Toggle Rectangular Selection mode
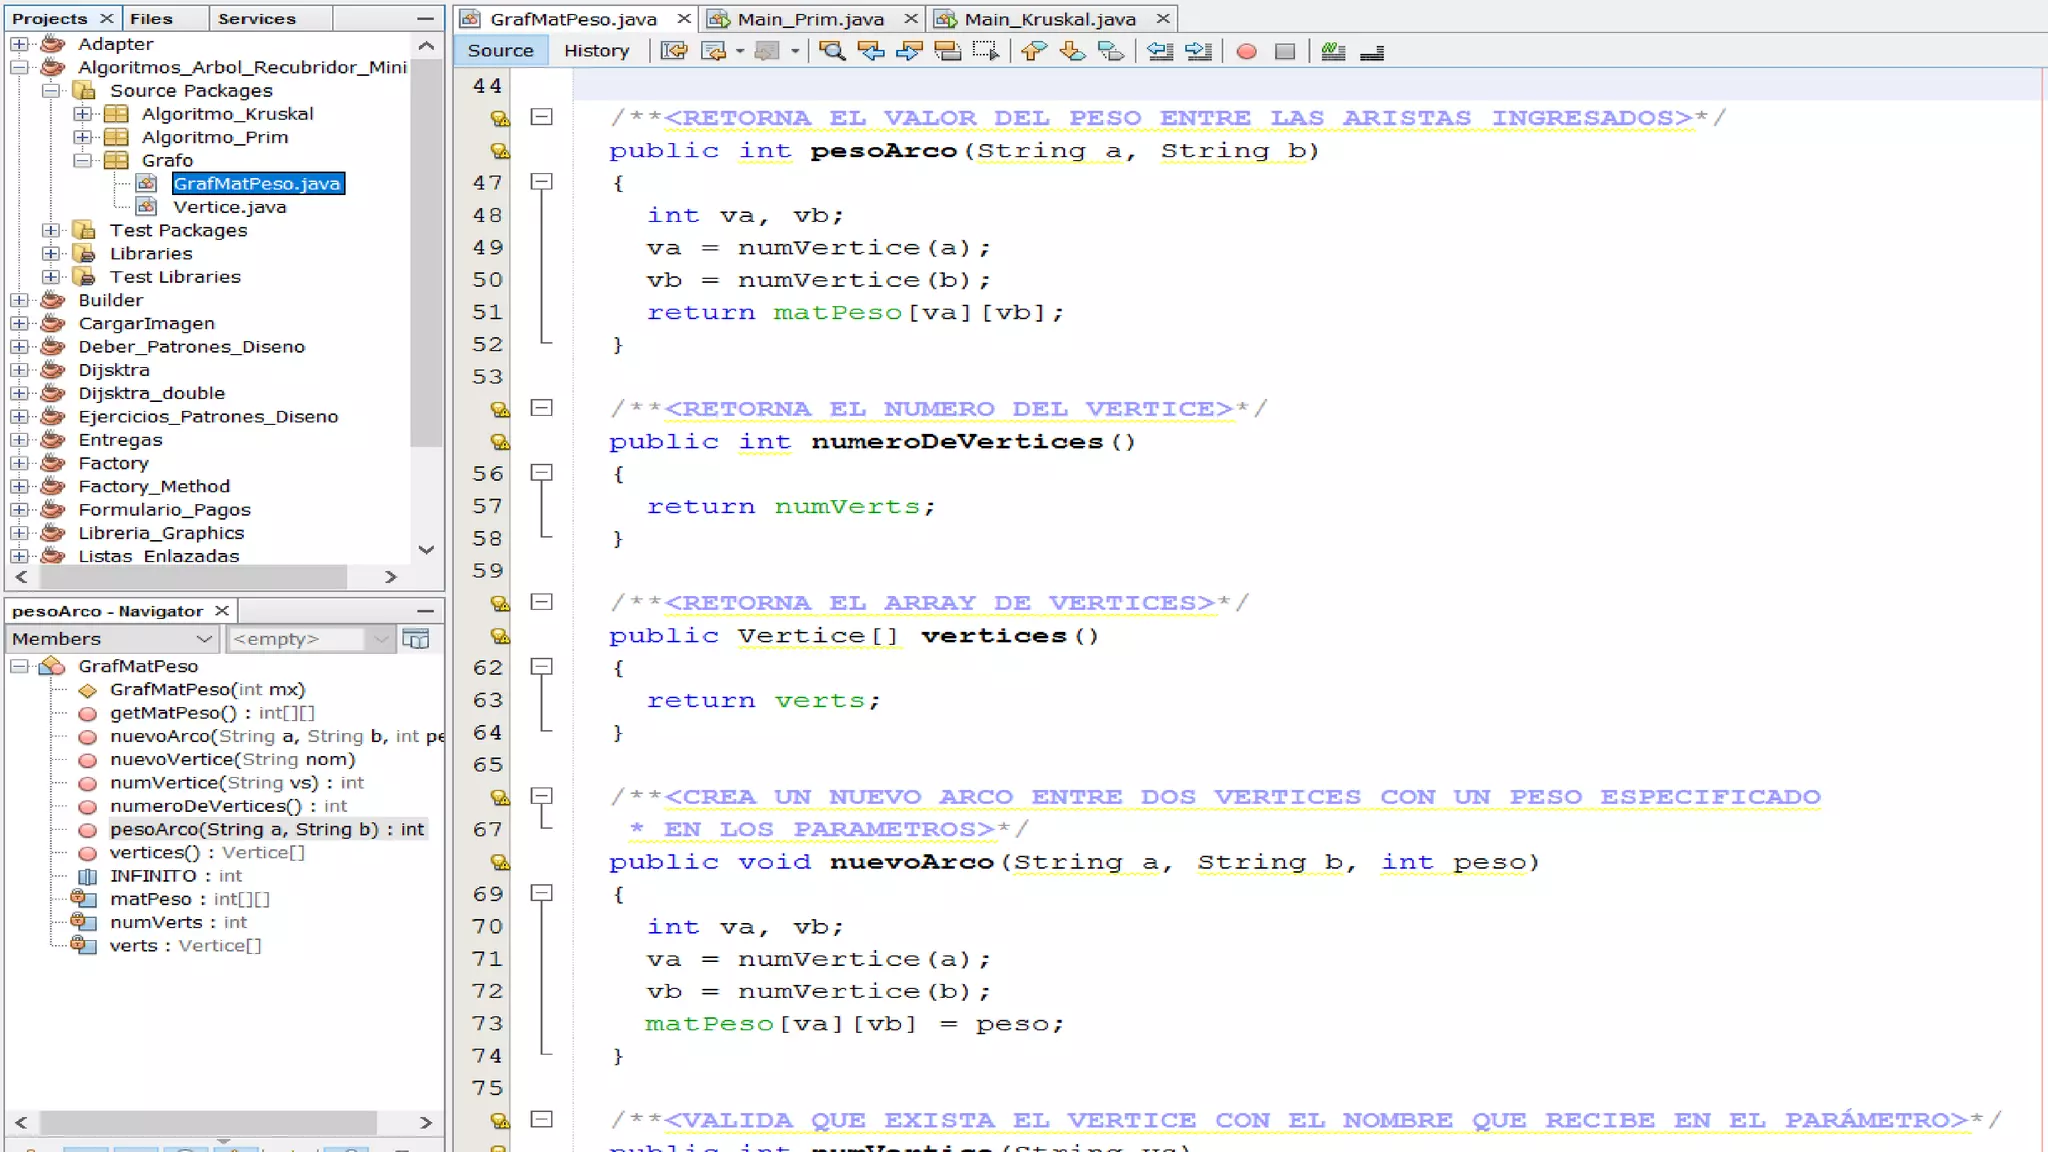This screenshot has width=2048, height=1152. click(986, 51)
